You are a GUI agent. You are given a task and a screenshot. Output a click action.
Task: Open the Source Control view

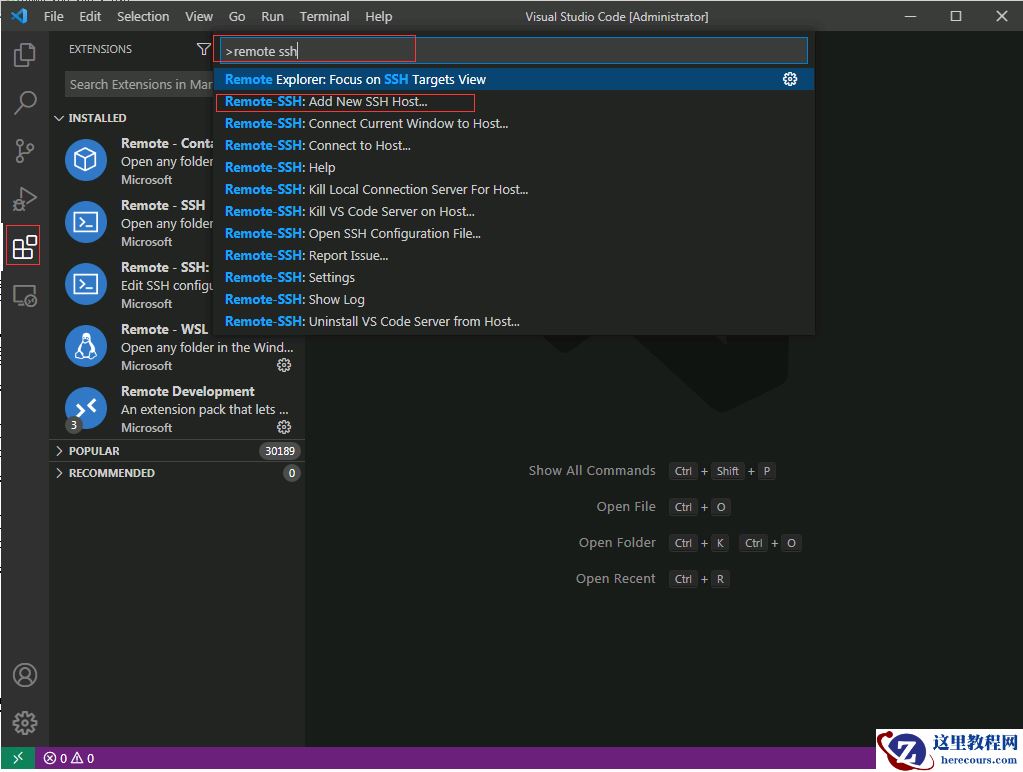(25, 151)
